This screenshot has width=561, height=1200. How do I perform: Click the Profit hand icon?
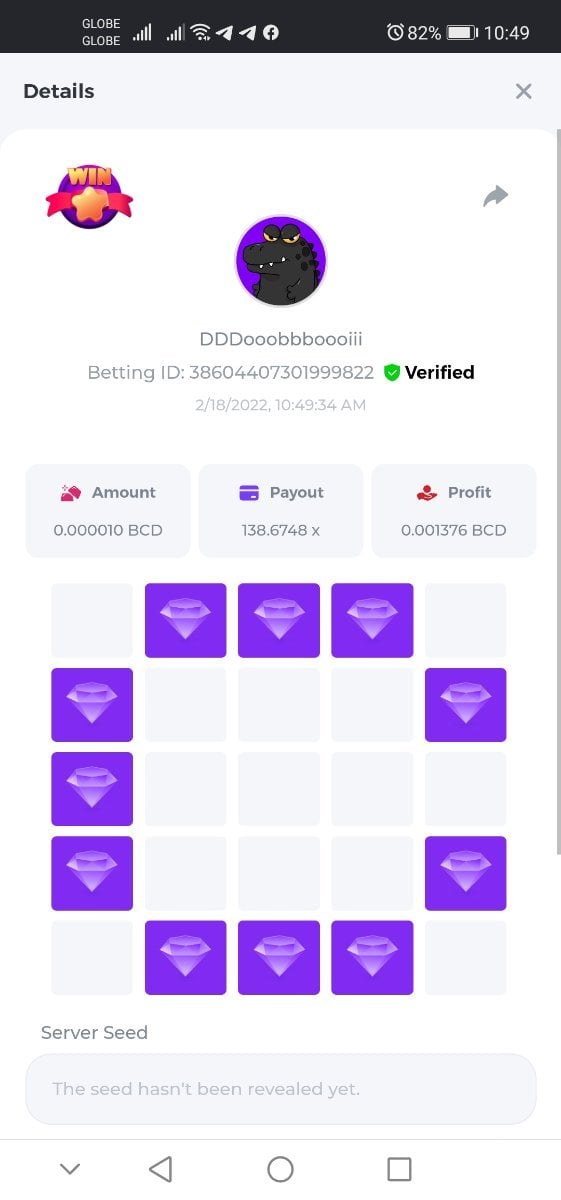427,492
